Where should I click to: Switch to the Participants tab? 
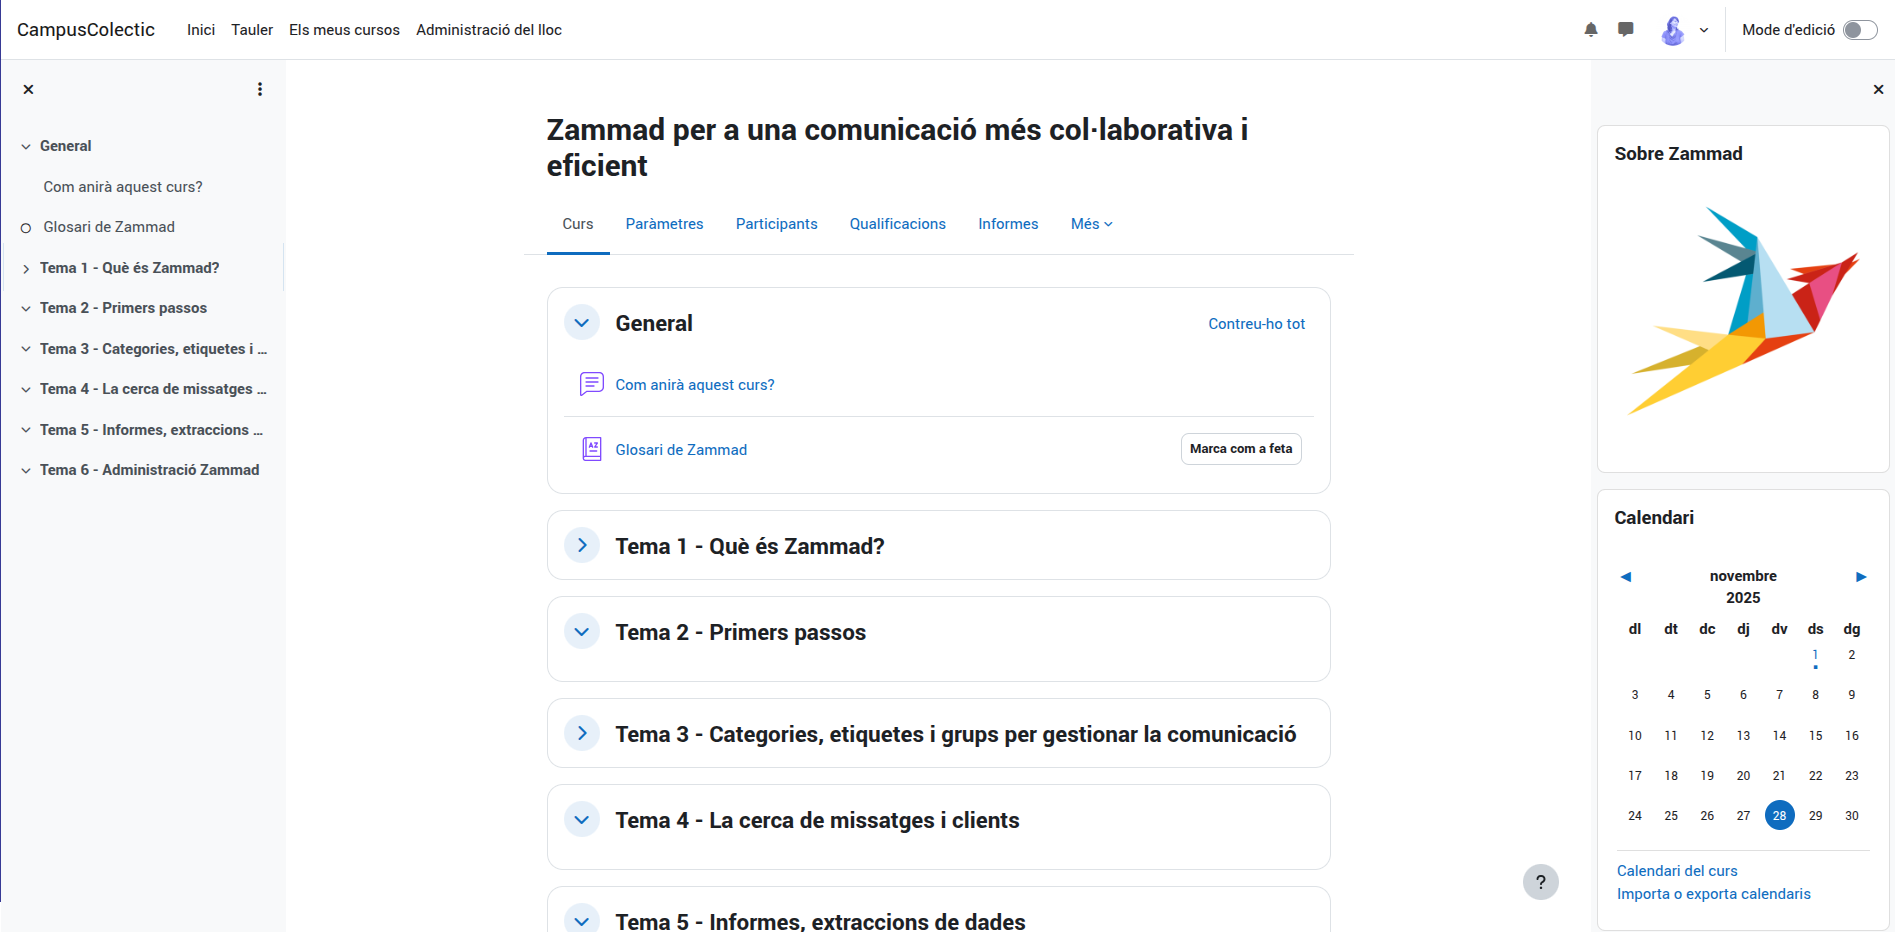[776, 224]
